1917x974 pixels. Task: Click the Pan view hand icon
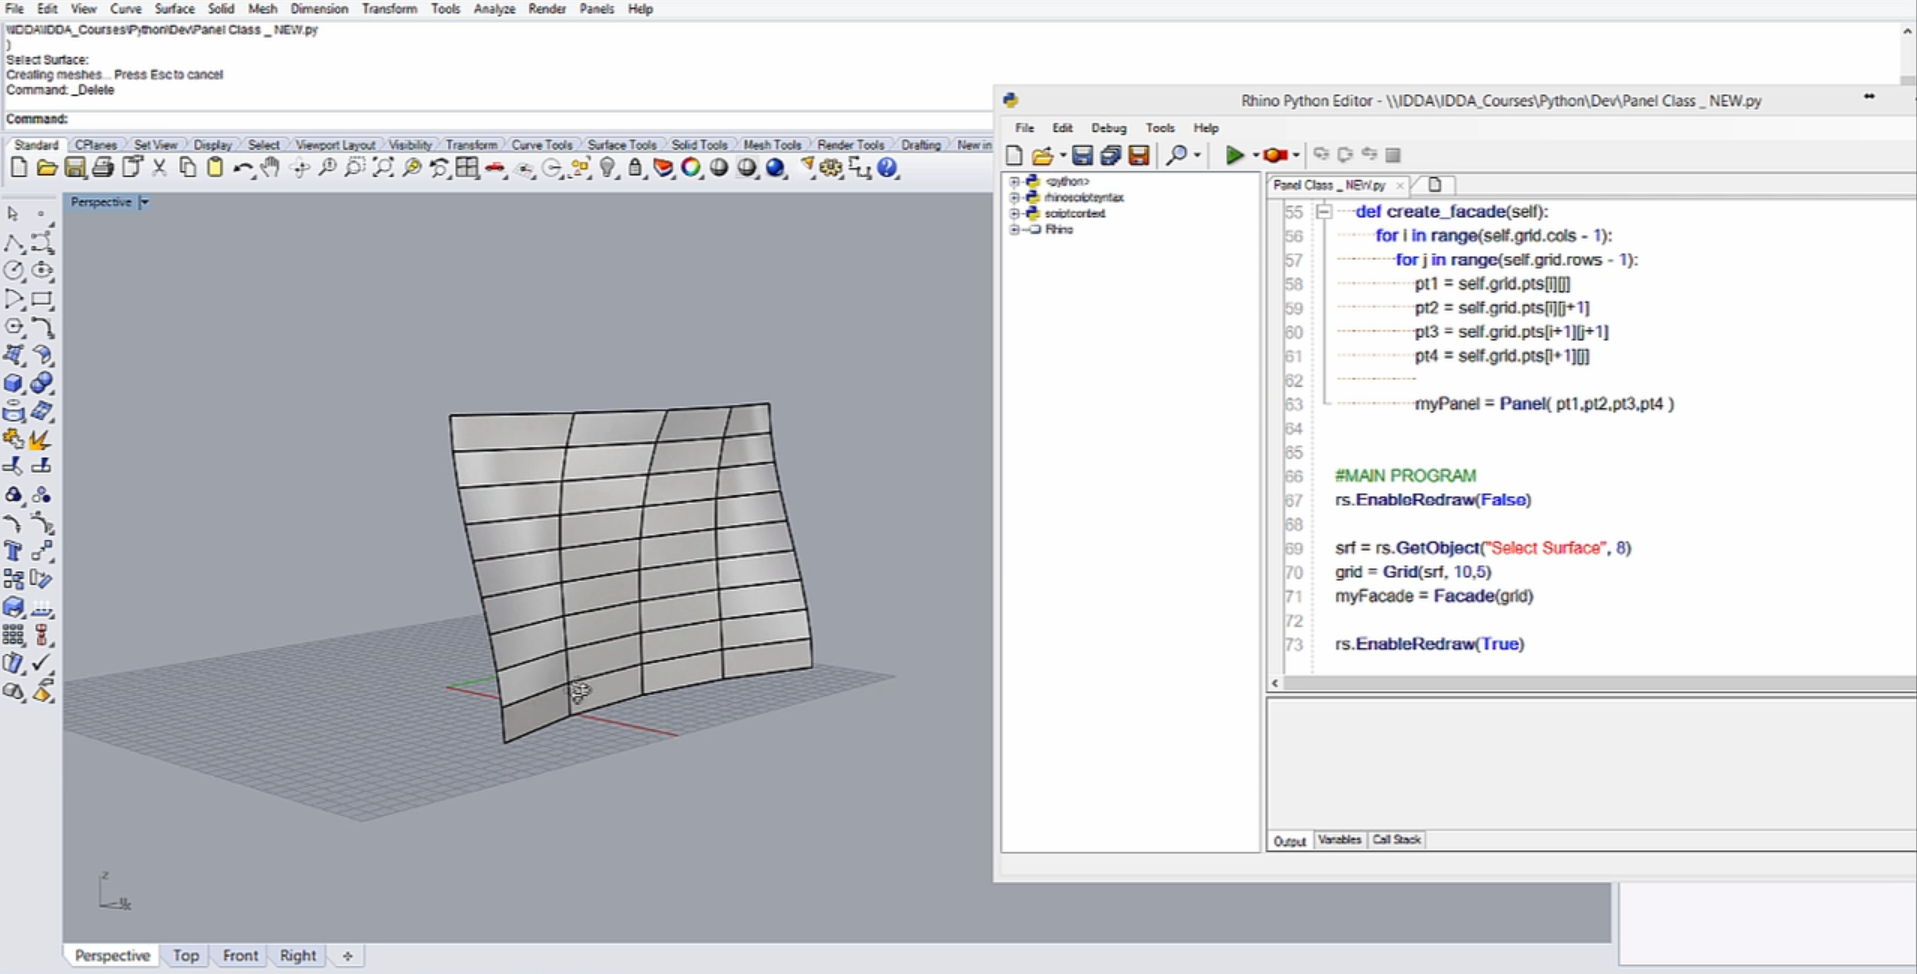(270, 168)
